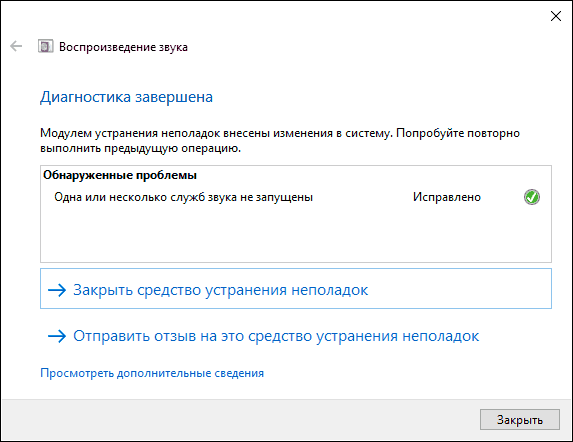Click the green fixed checkmark icon
The image size is (573, 442).
(532, 197)
